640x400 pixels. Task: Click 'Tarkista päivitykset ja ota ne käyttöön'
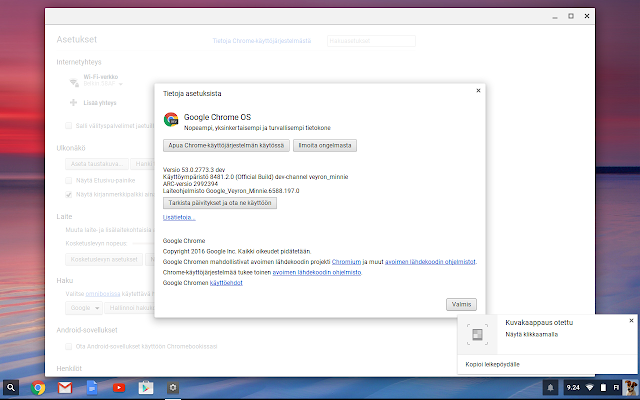click(x=219, y=202)
